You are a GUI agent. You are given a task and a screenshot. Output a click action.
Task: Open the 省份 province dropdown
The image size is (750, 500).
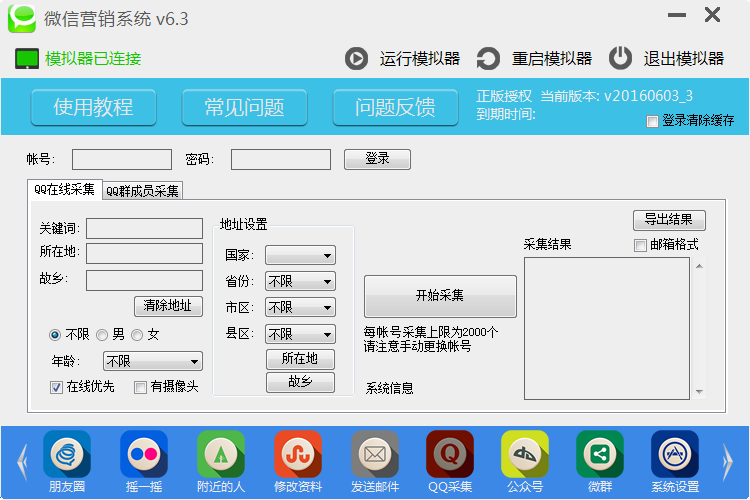pos(300,282)
